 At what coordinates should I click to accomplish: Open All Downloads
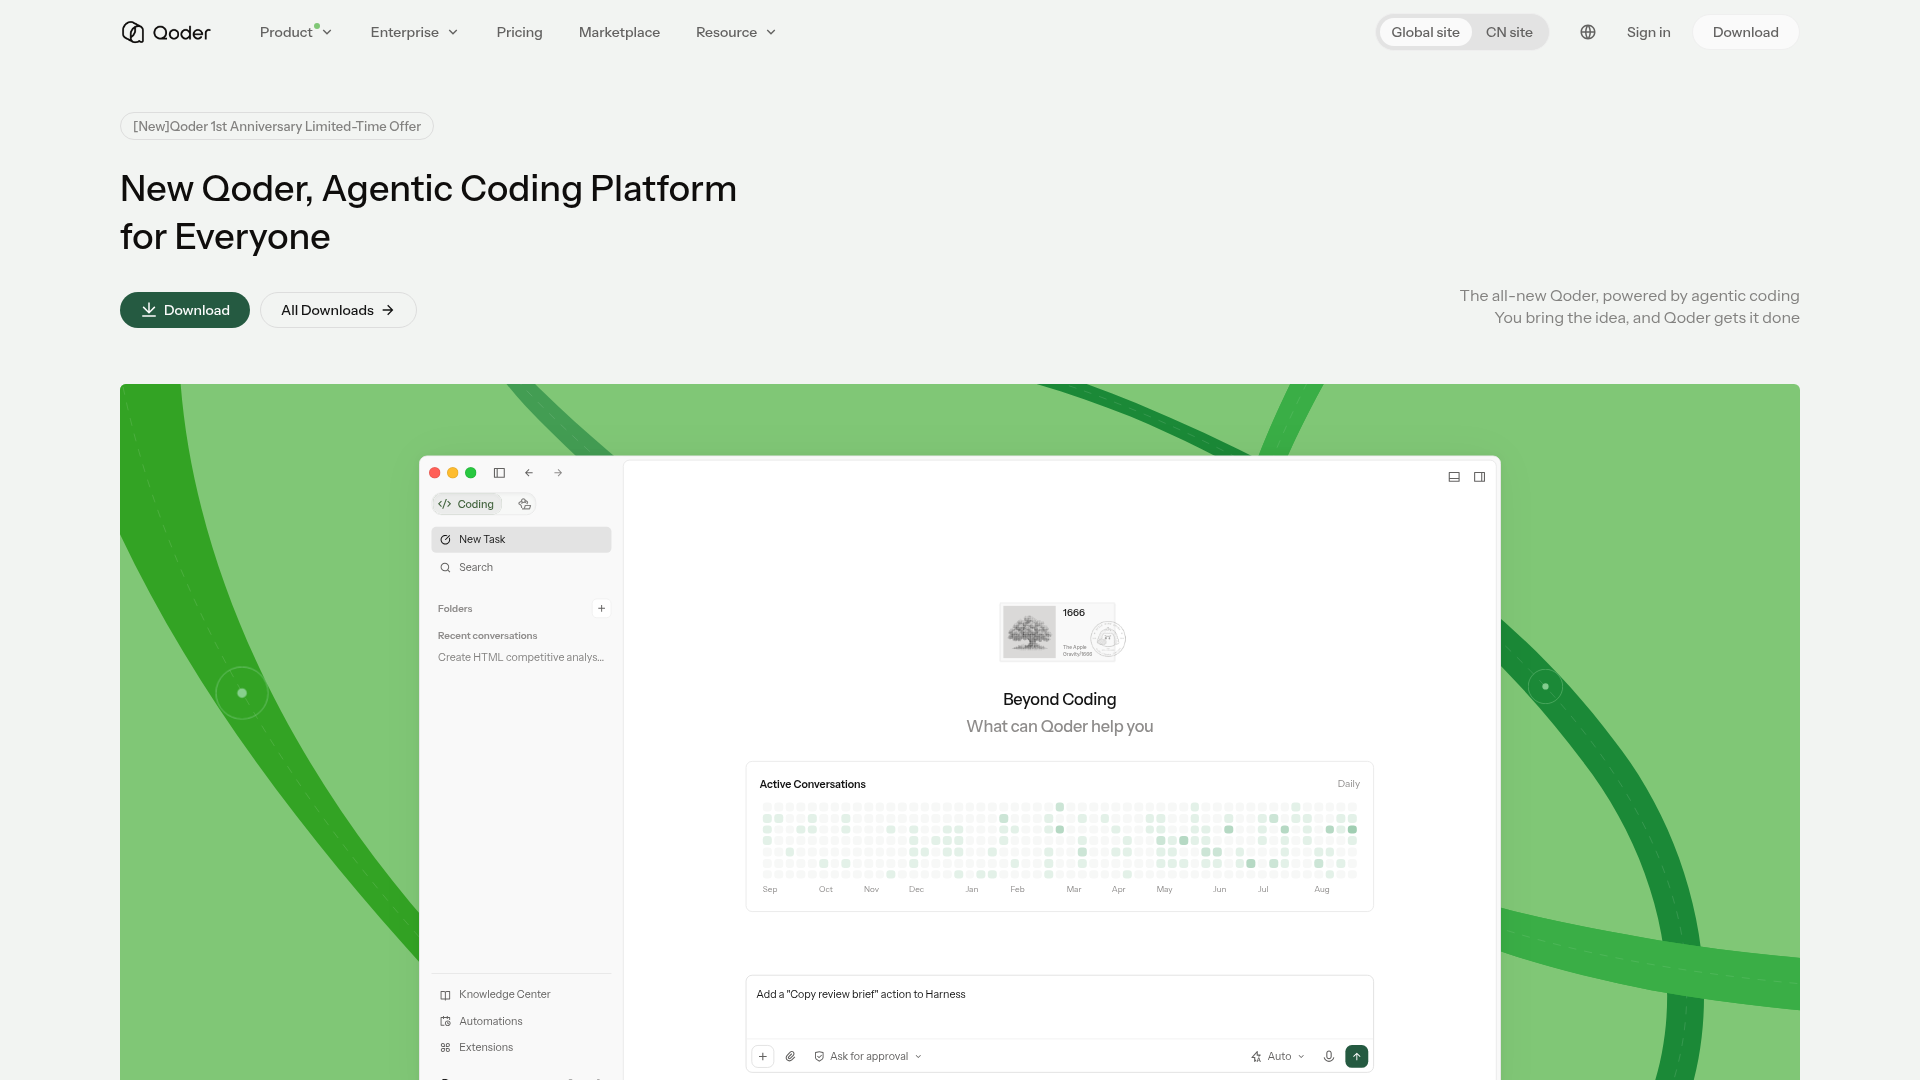pos(338,310)
